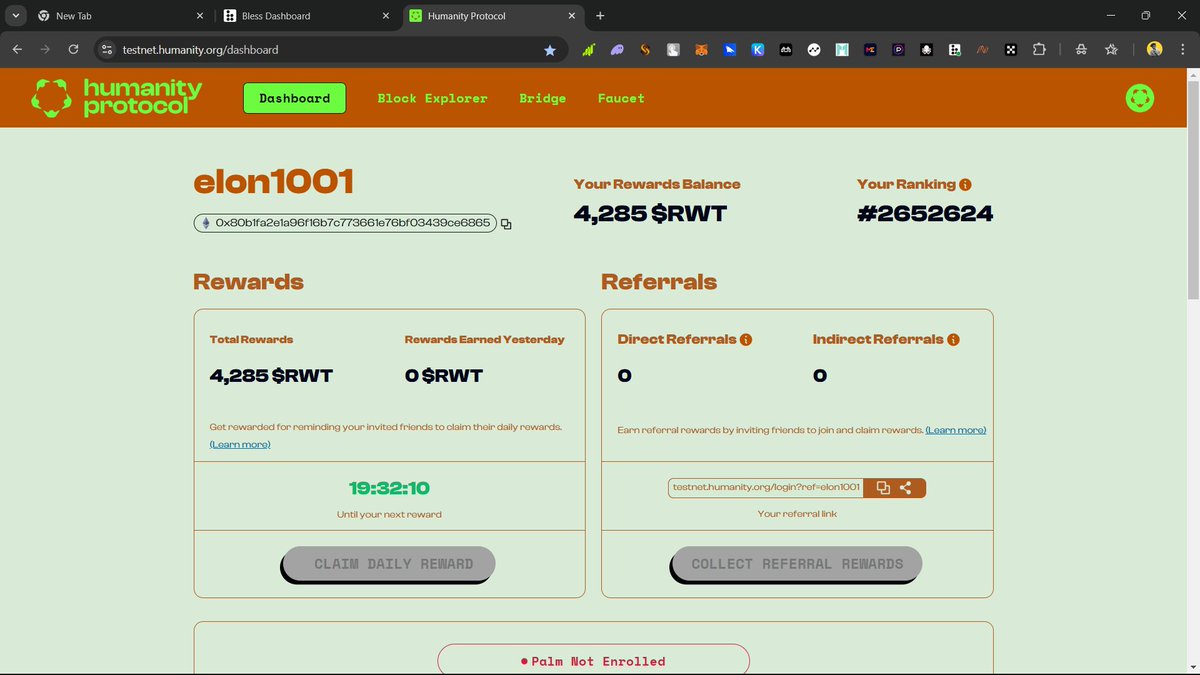The height and width of the screenshot is (675, 1200).
Task: Reload the page
Action: click(x=73, y=49)
